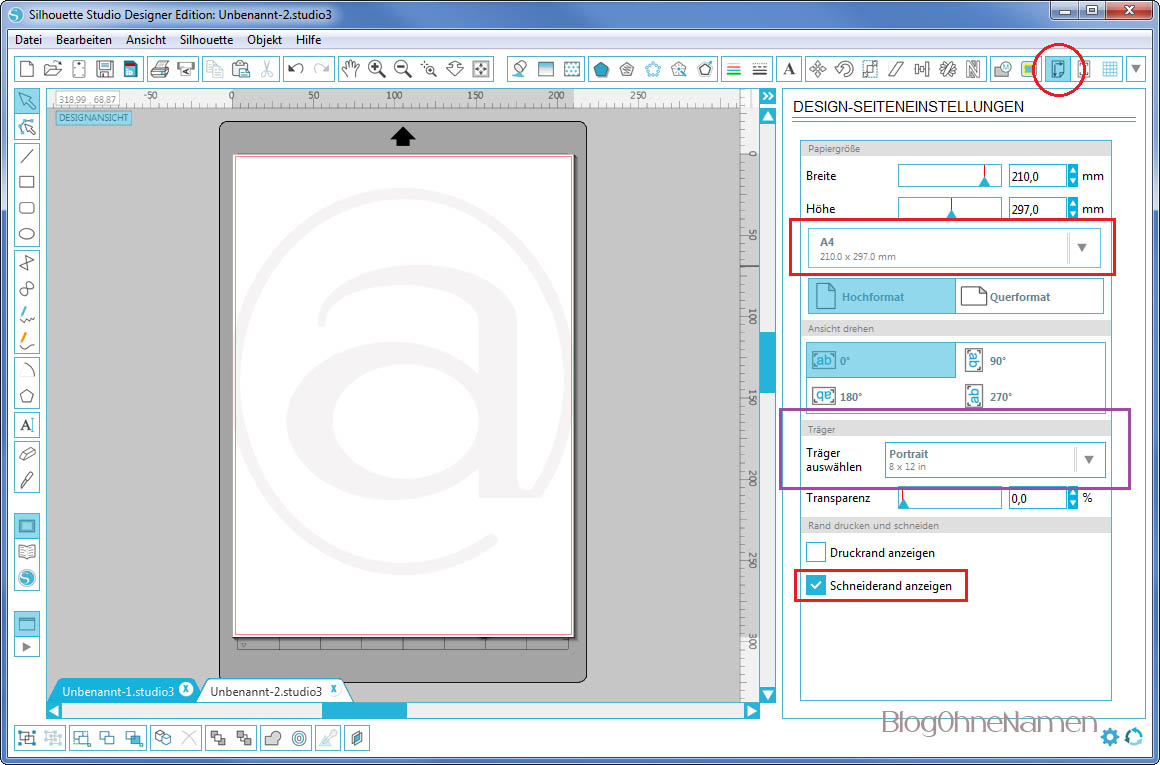Select the Eraser tool
The width and height of the screenshot is (1160, 765).
pyautogui.click(x=27, y=452)
